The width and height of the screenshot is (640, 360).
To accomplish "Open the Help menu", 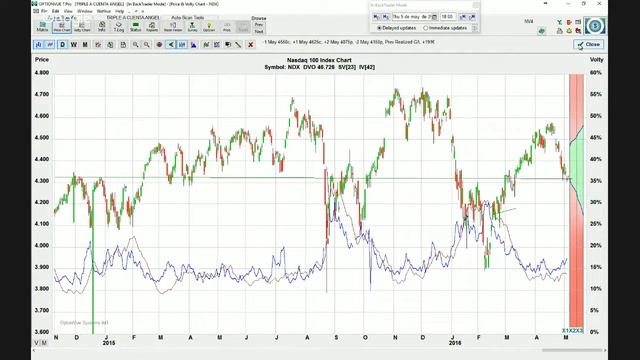I will point(120,11).
